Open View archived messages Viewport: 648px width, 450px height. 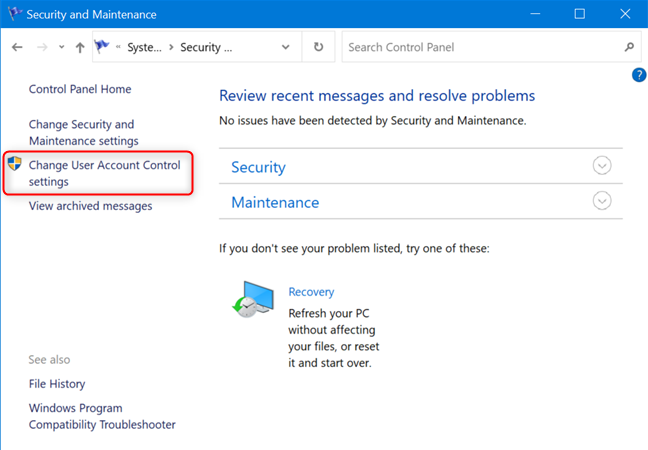point(91,206)
